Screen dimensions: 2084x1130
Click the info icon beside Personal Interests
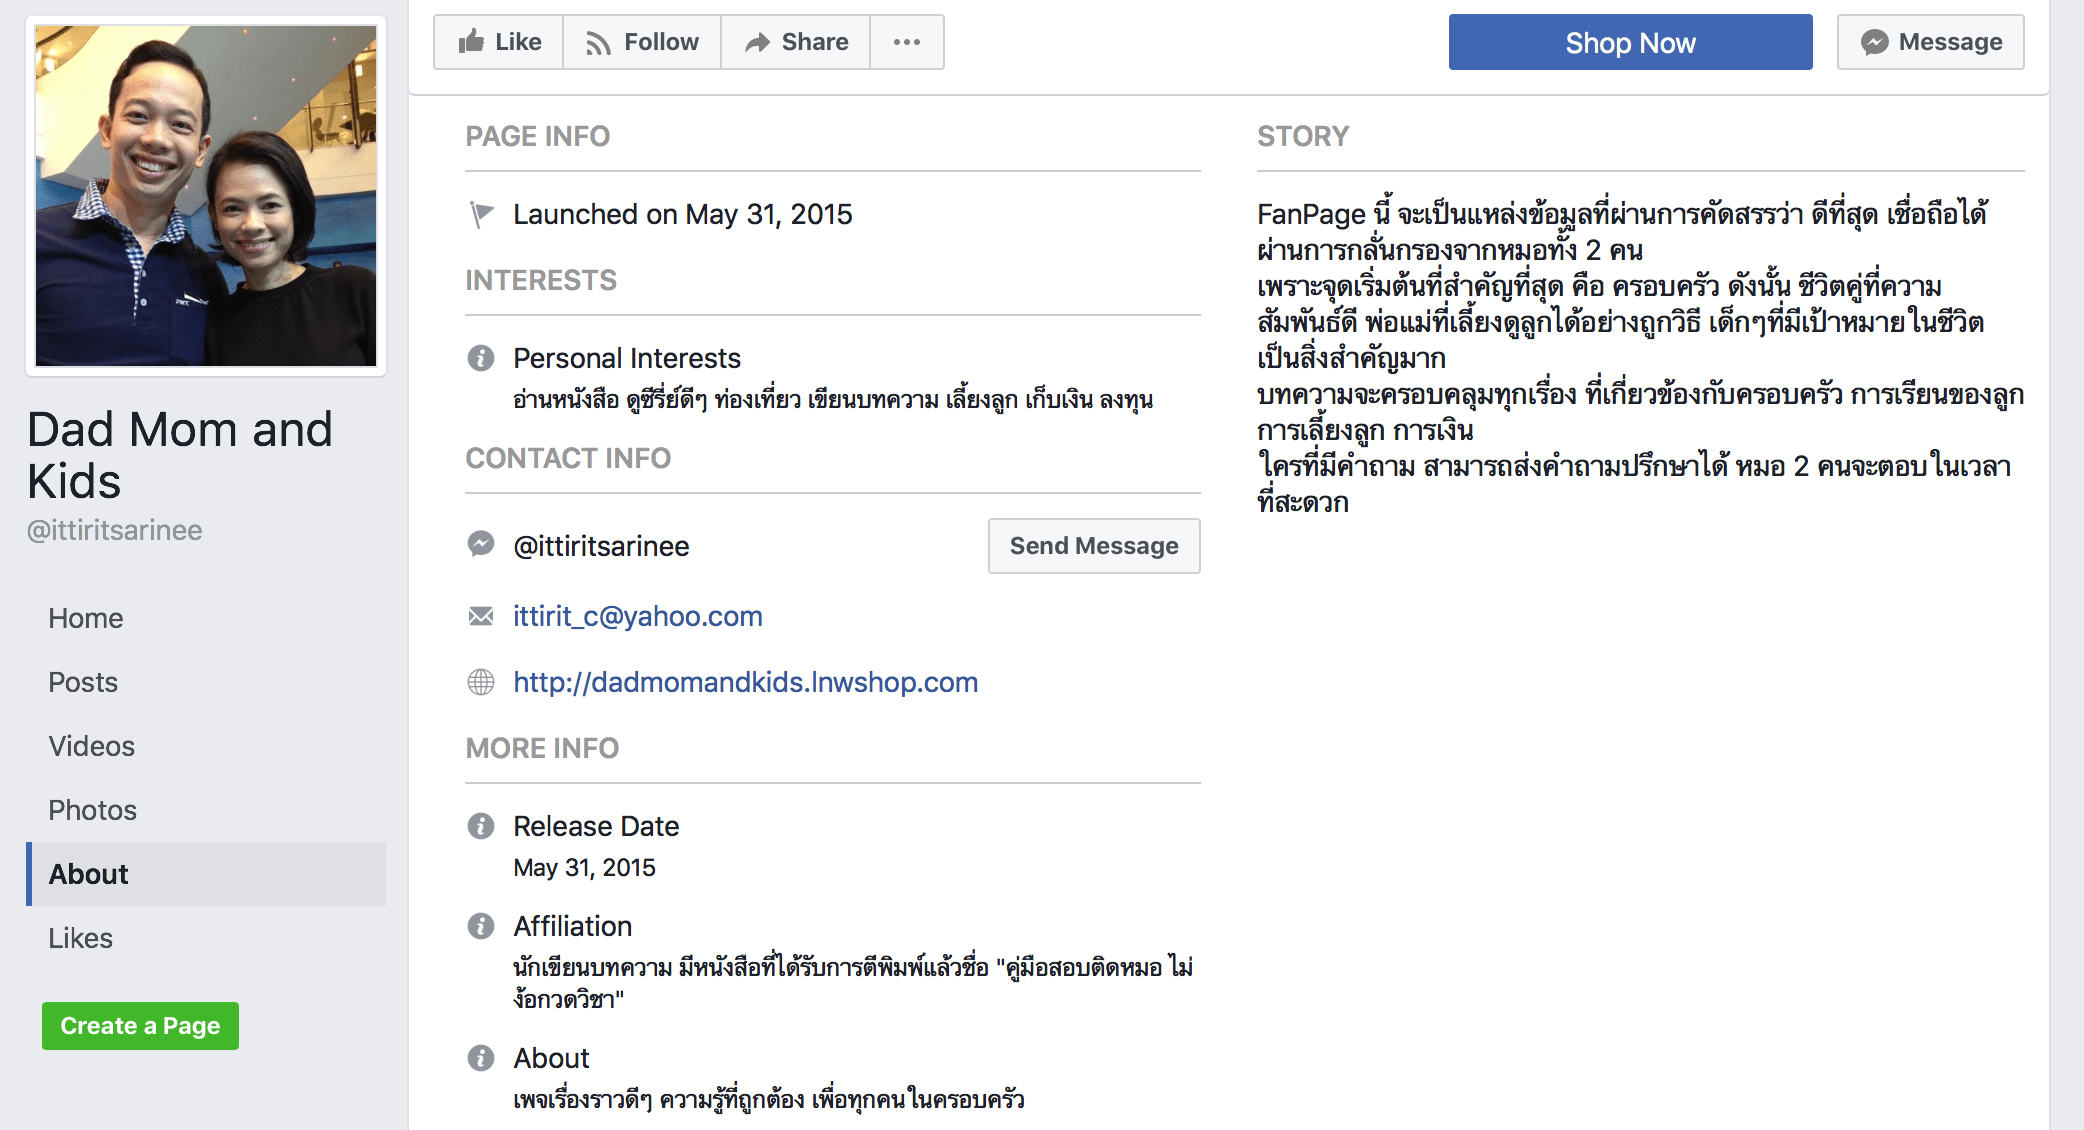point(481,358)
